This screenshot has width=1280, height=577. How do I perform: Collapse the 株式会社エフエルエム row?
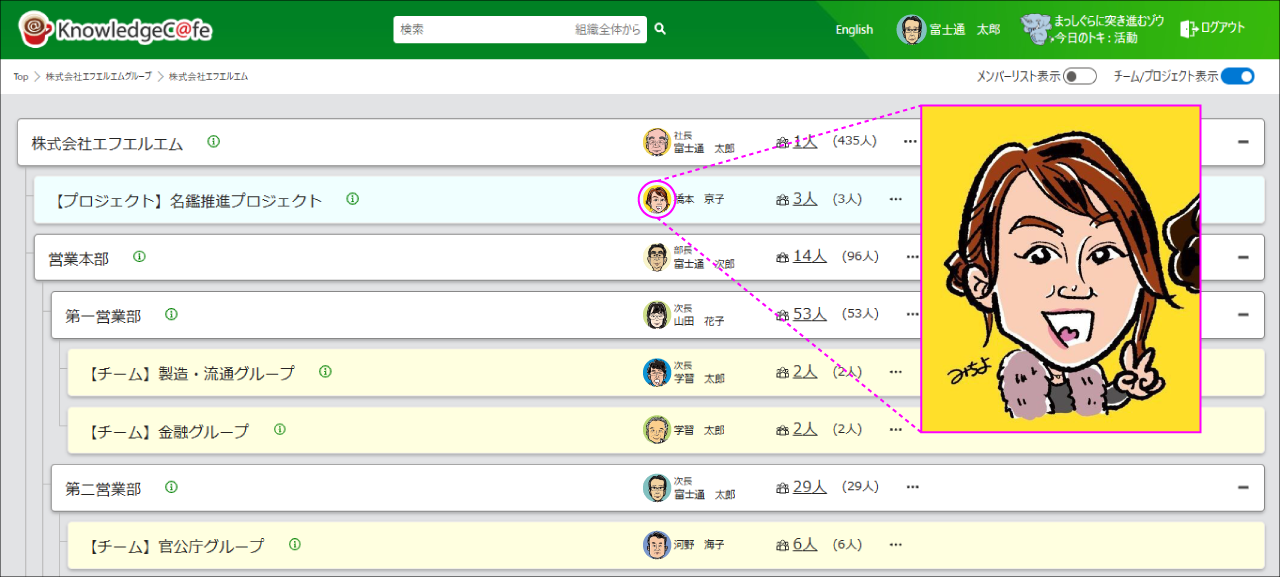click(x=1243, y=142)
